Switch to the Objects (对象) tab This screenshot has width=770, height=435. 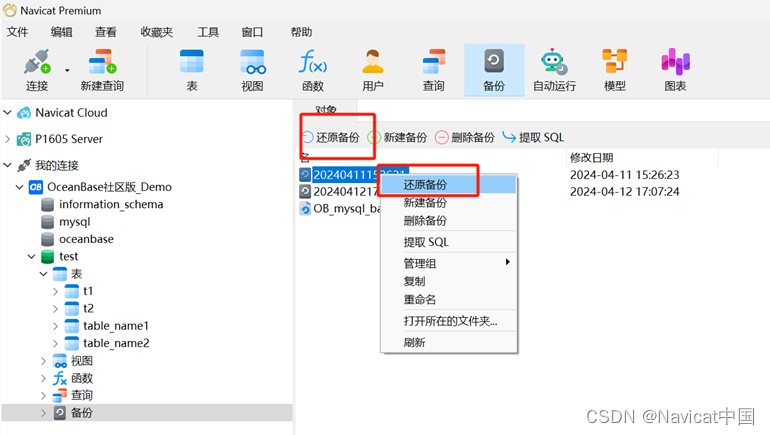[x=326, y=110]
